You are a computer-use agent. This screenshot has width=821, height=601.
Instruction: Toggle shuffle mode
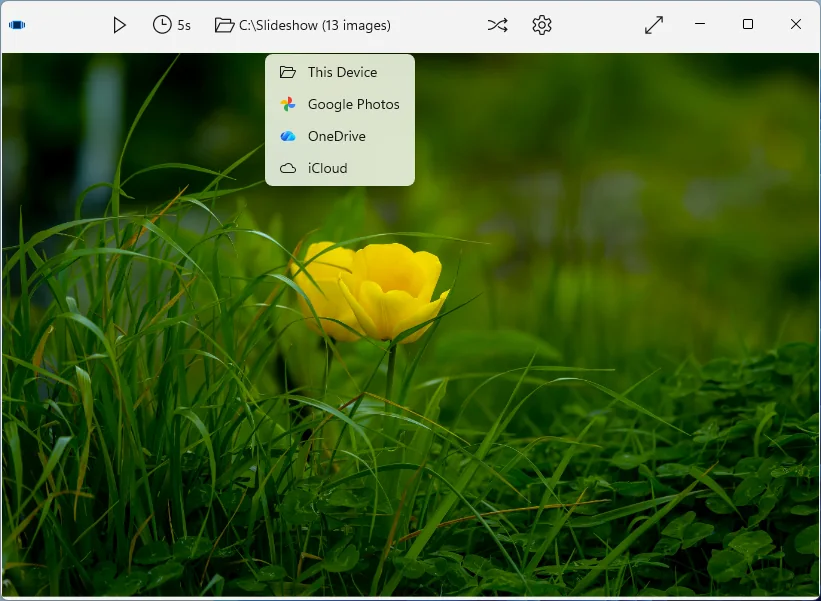coord(497,25)
